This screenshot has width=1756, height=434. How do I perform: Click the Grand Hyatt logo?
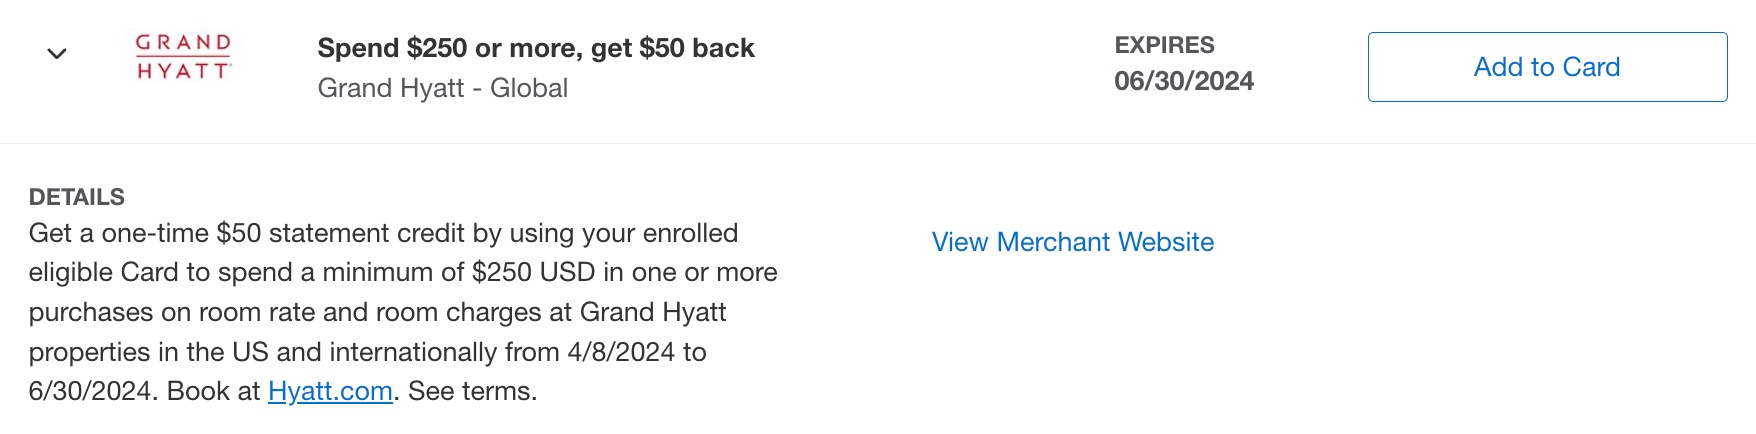(x=183, y=56)
